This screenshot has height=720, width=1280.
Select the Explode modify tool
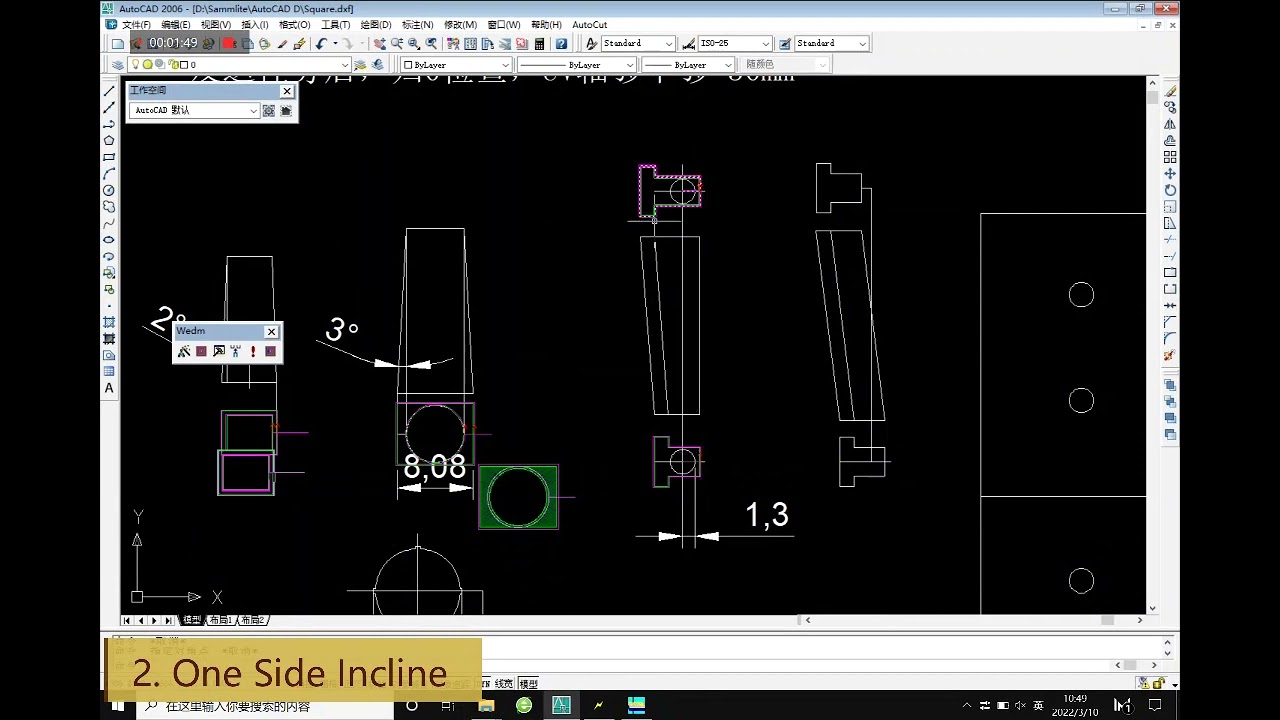click(x=1170, y=355)
